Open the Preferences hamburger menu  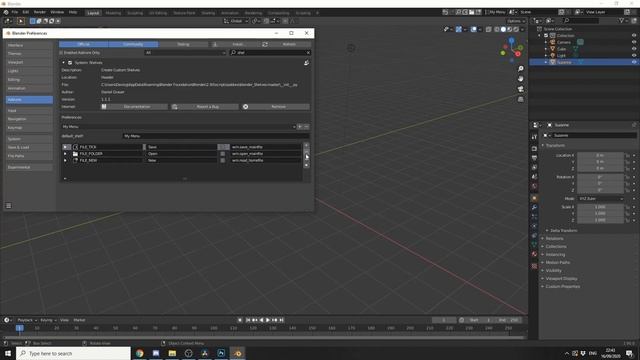click(9, 206)
